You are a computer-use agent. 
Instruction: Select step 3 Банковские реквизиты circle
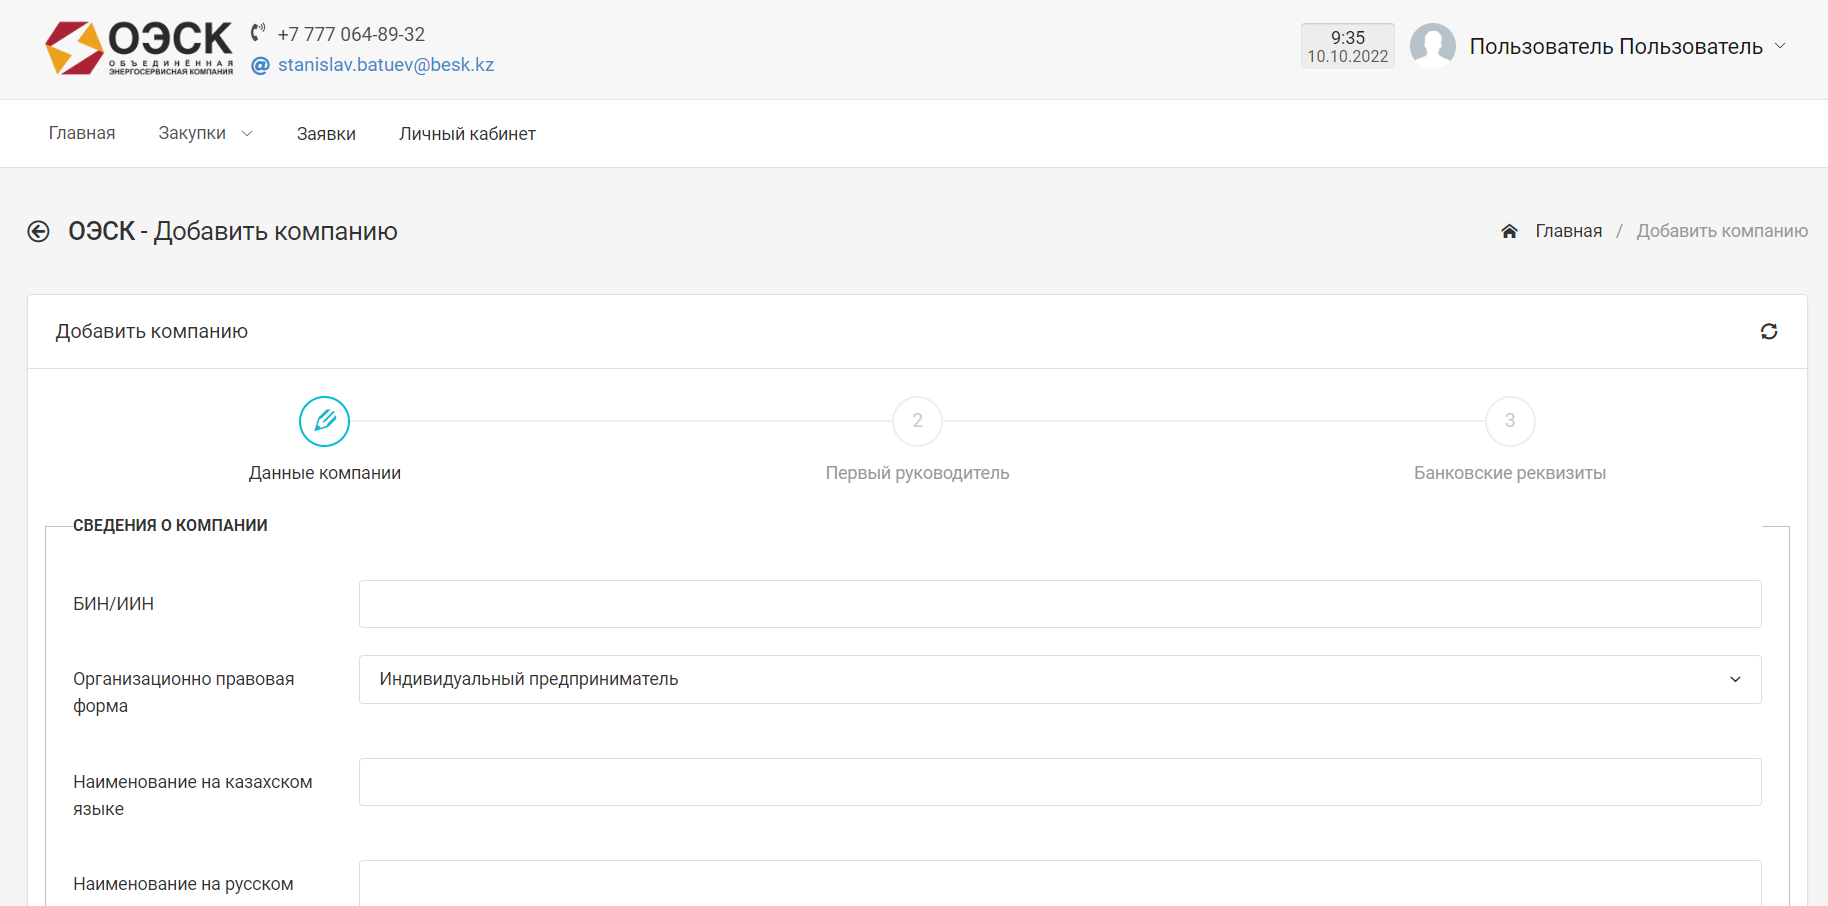tap(1509, 421)
